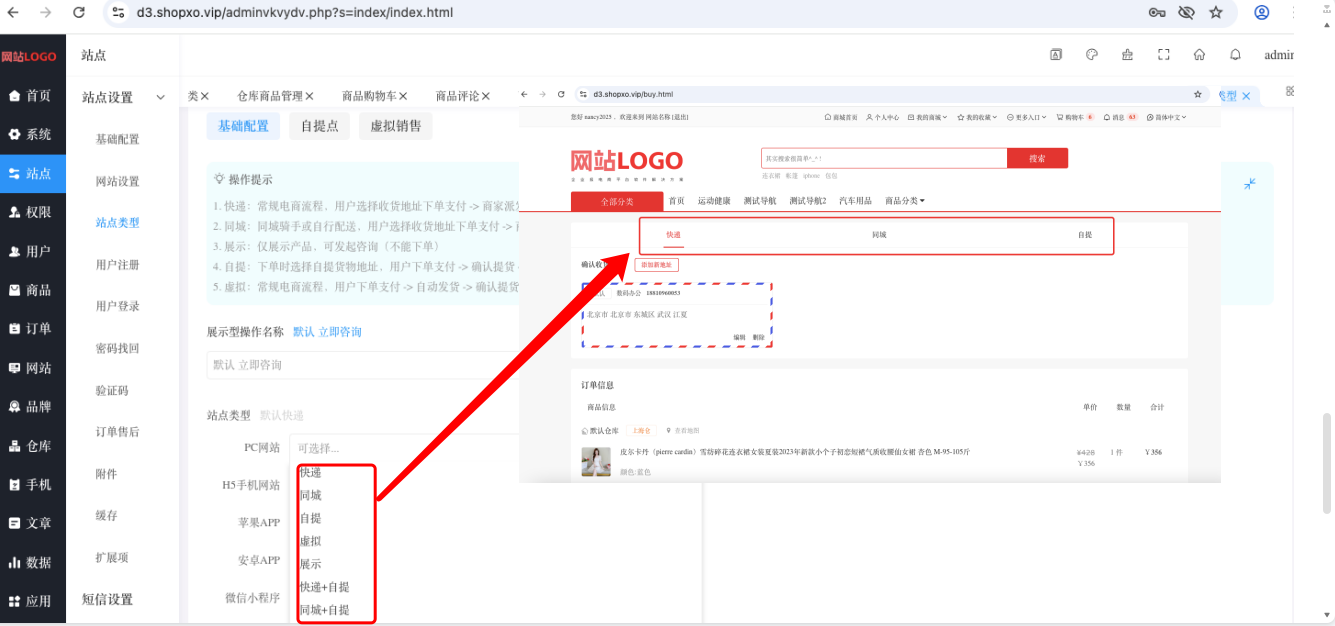Click the 展示型操作名称 input field

[x=363, y=365]
